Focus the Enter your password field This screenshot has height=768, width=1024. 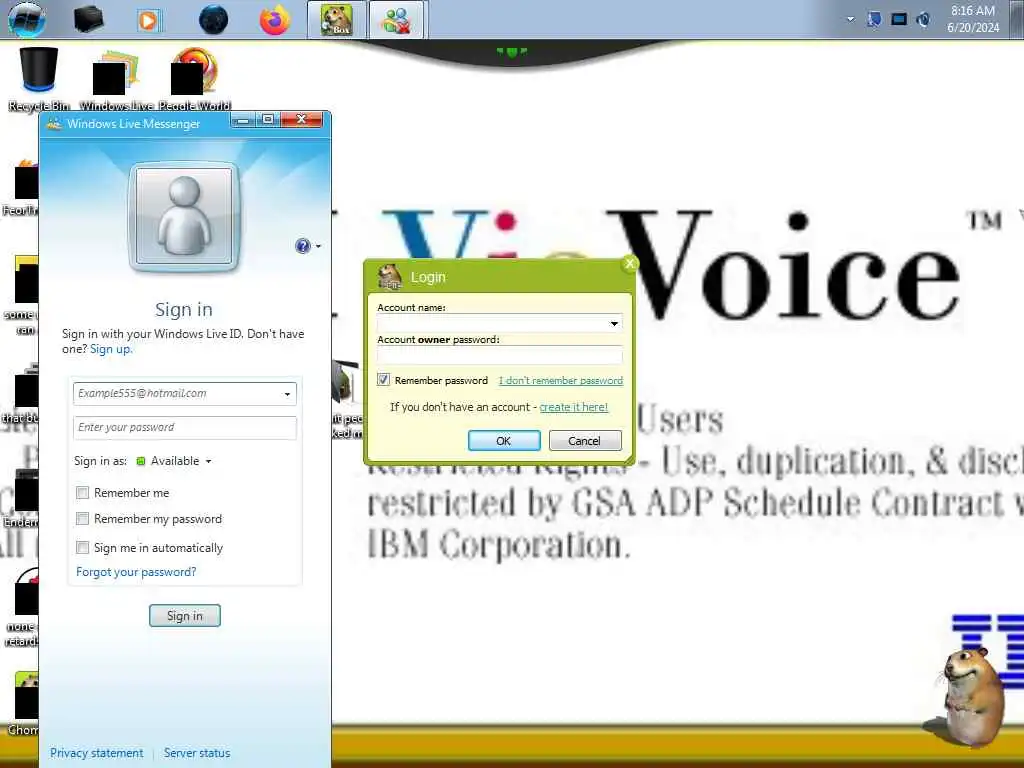point(185,428)
